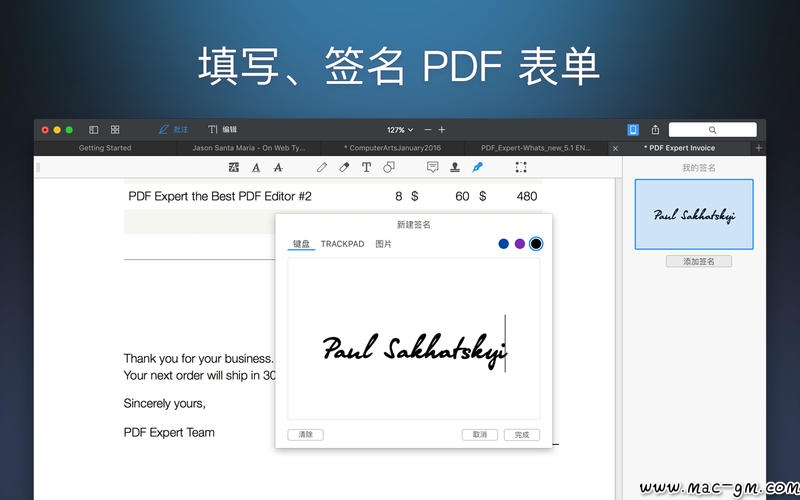800x500 pixels.
Task: Choose the 键盘 keyboard signature tab
Action: (301, 244)
